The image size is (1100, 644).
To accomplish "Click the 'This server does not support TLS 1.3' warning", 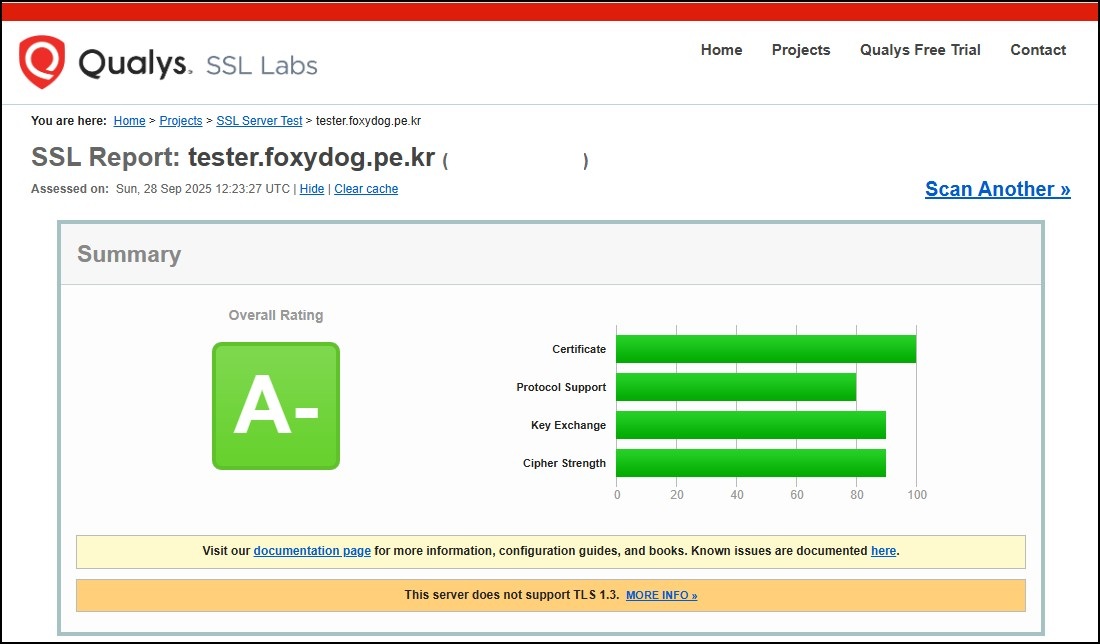I will click(511, 595).
